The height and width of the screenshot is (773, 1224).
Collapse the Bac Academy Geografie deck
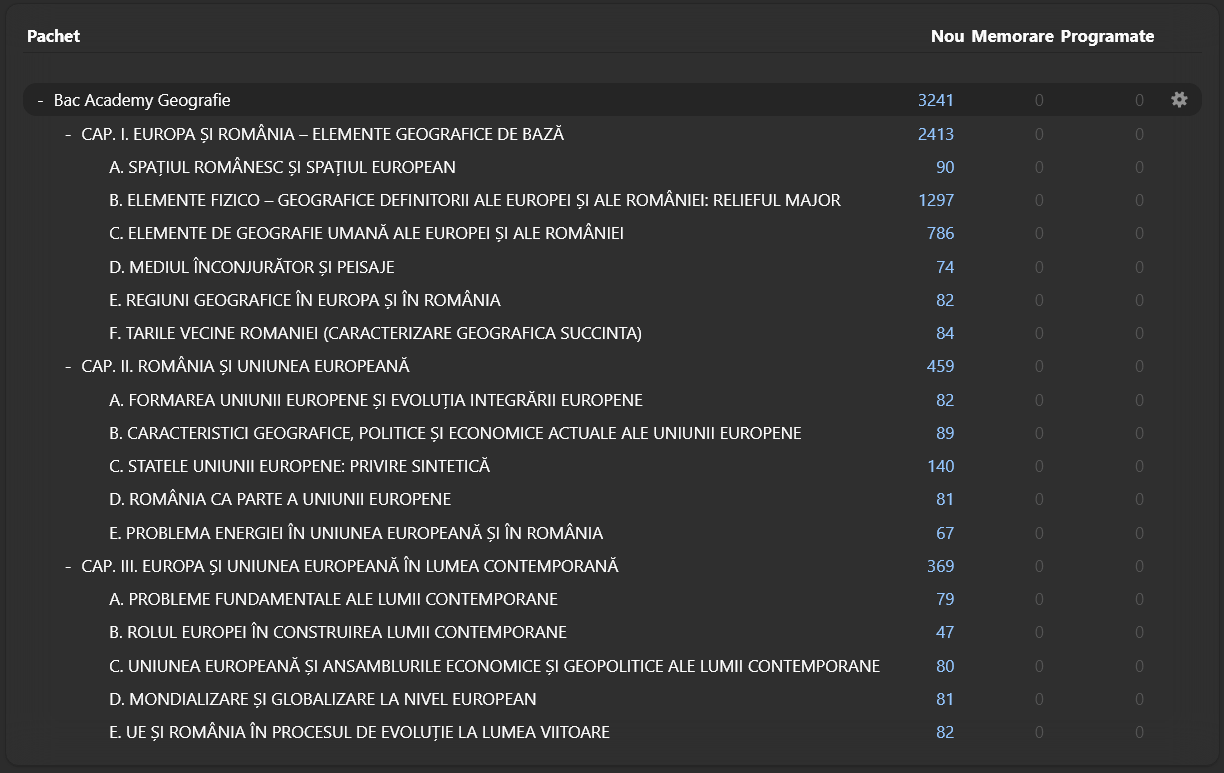(x=40, y=101)
